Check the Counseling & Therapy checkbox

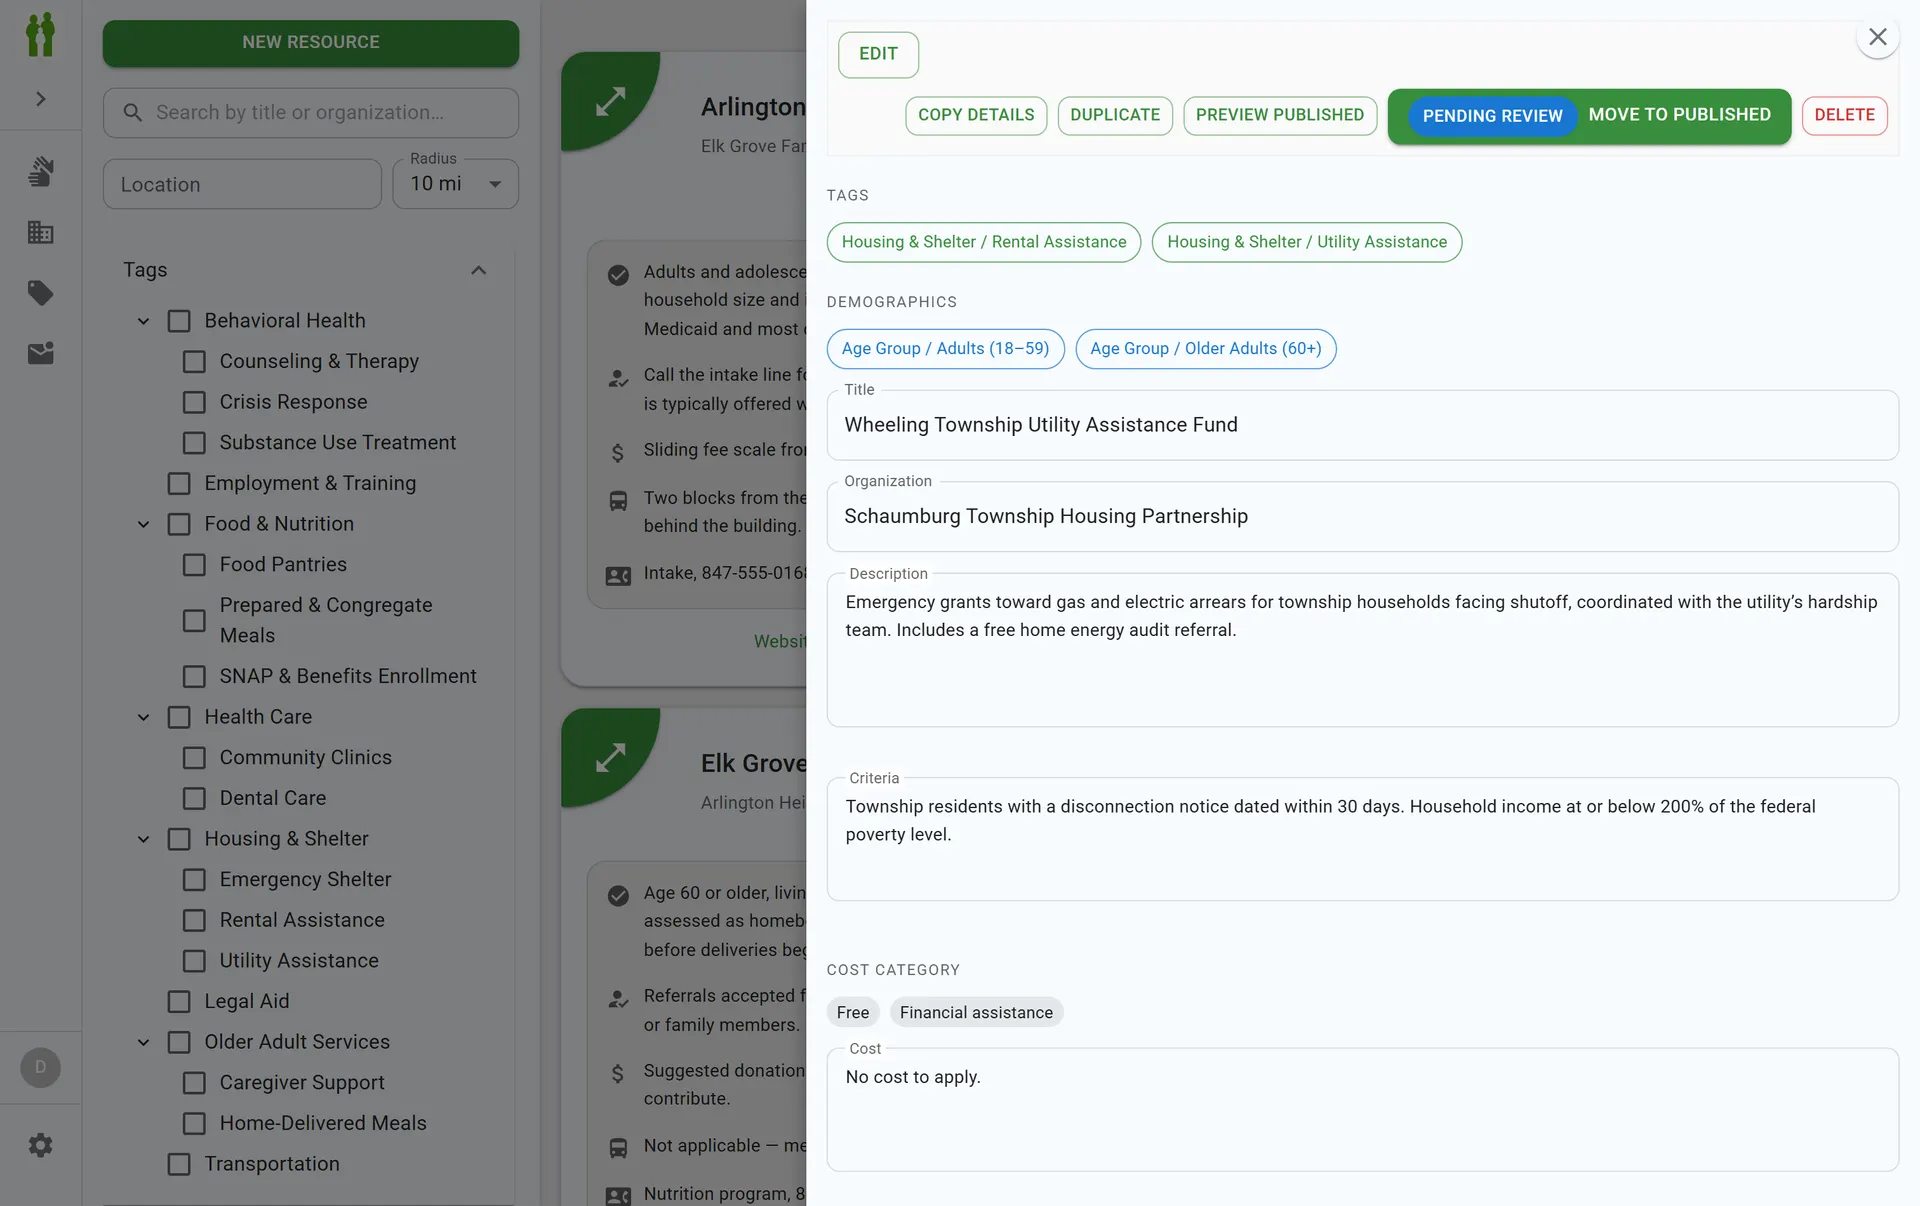click(x=194, y=362)
